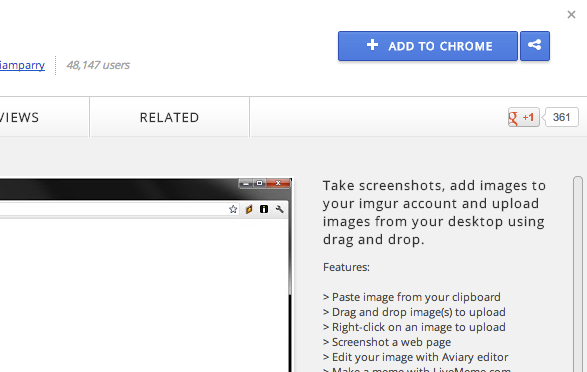Click the Add to Chrome button

pos(428,46)
